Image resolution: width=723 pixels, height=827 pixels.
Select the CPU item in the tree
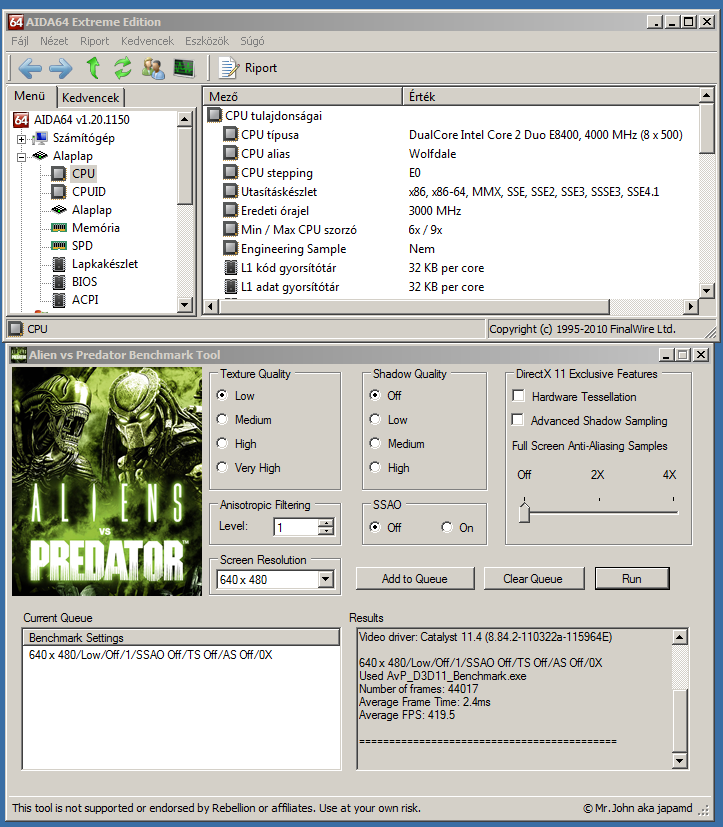[x=83, y=174]
